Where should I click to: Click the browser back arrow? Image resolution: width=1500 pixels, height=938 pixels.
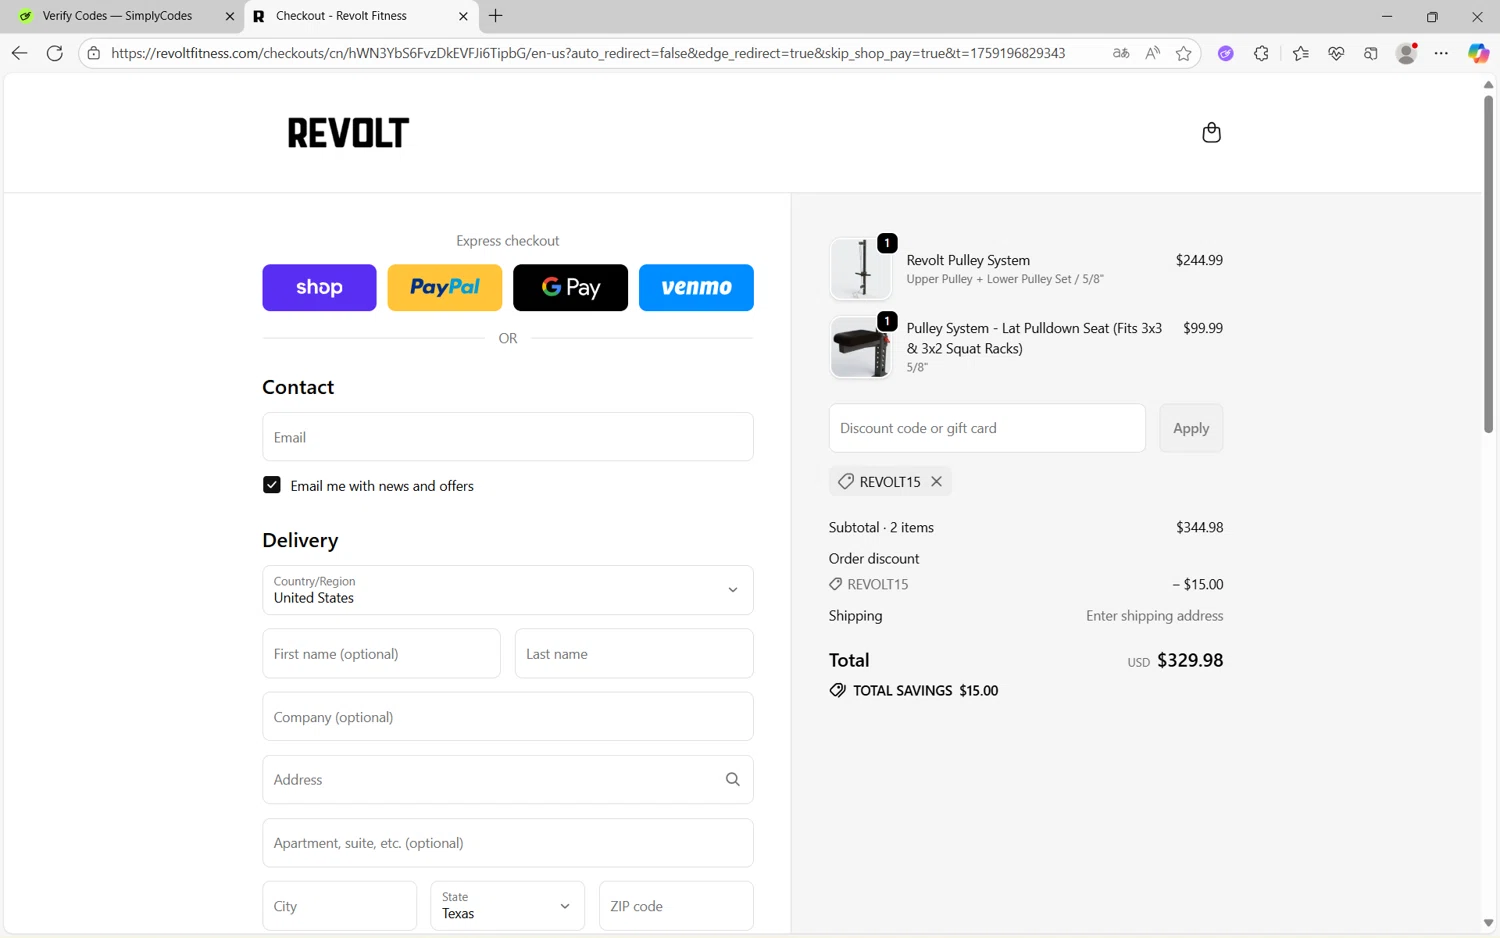[19, 53]
